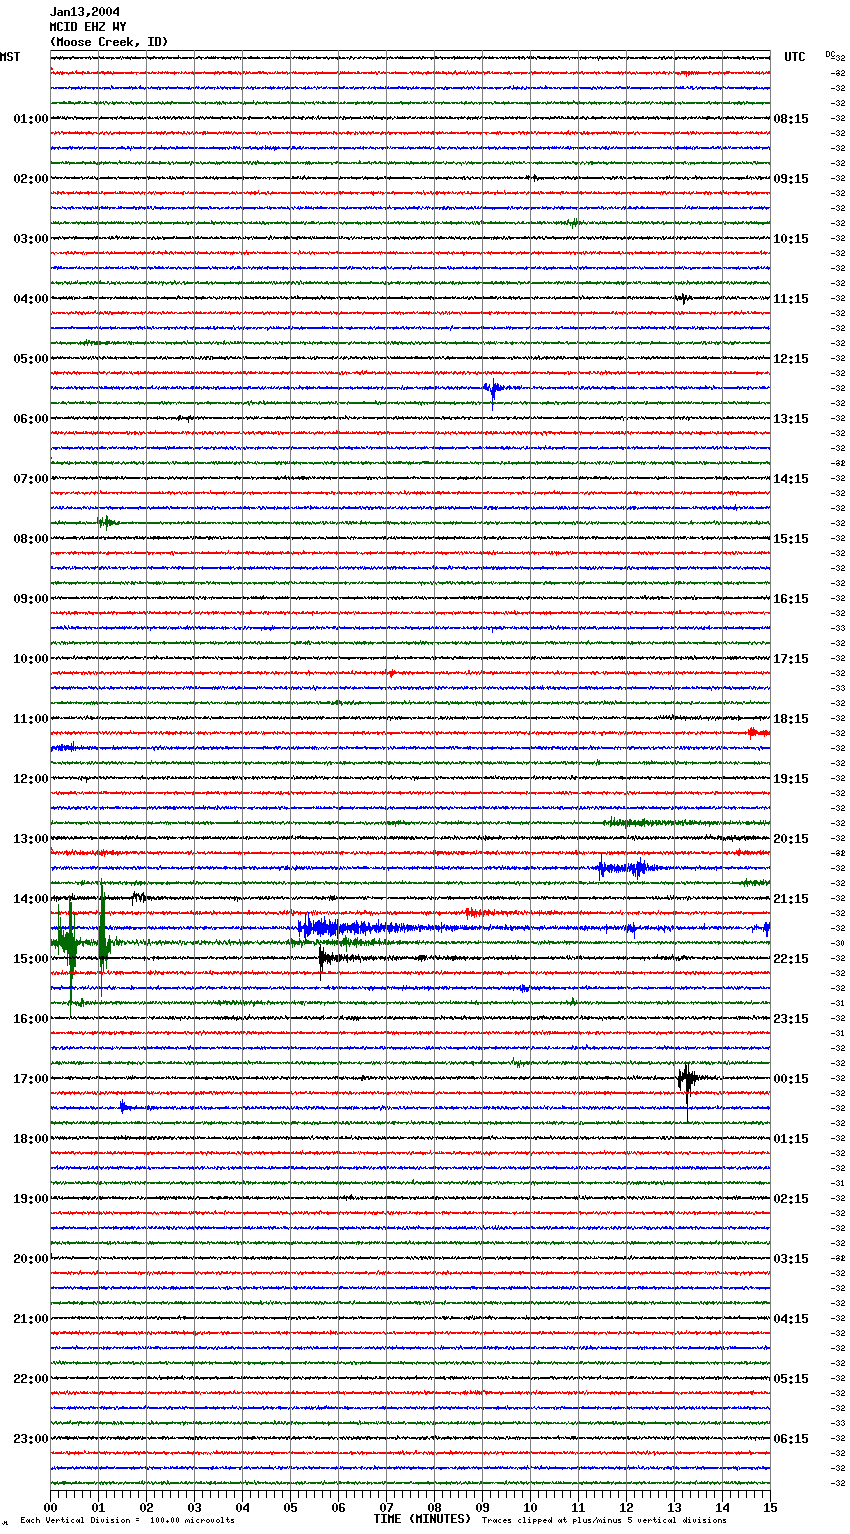Screen dimensions: 850x1534
Task: Select minute 05 on the bottom time axis
Action: click(291, 1507)
